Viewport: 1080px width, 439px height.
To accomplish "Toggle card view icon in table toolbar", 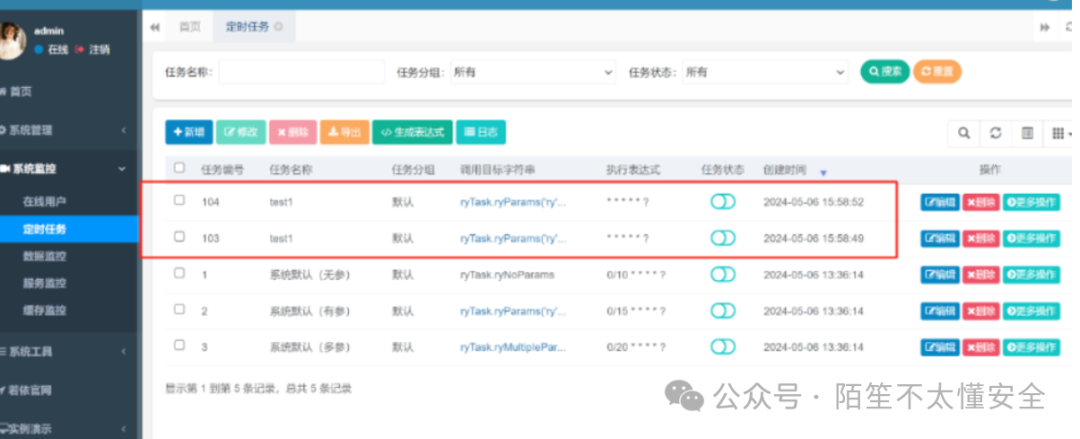I will (x=1027, y=134).
